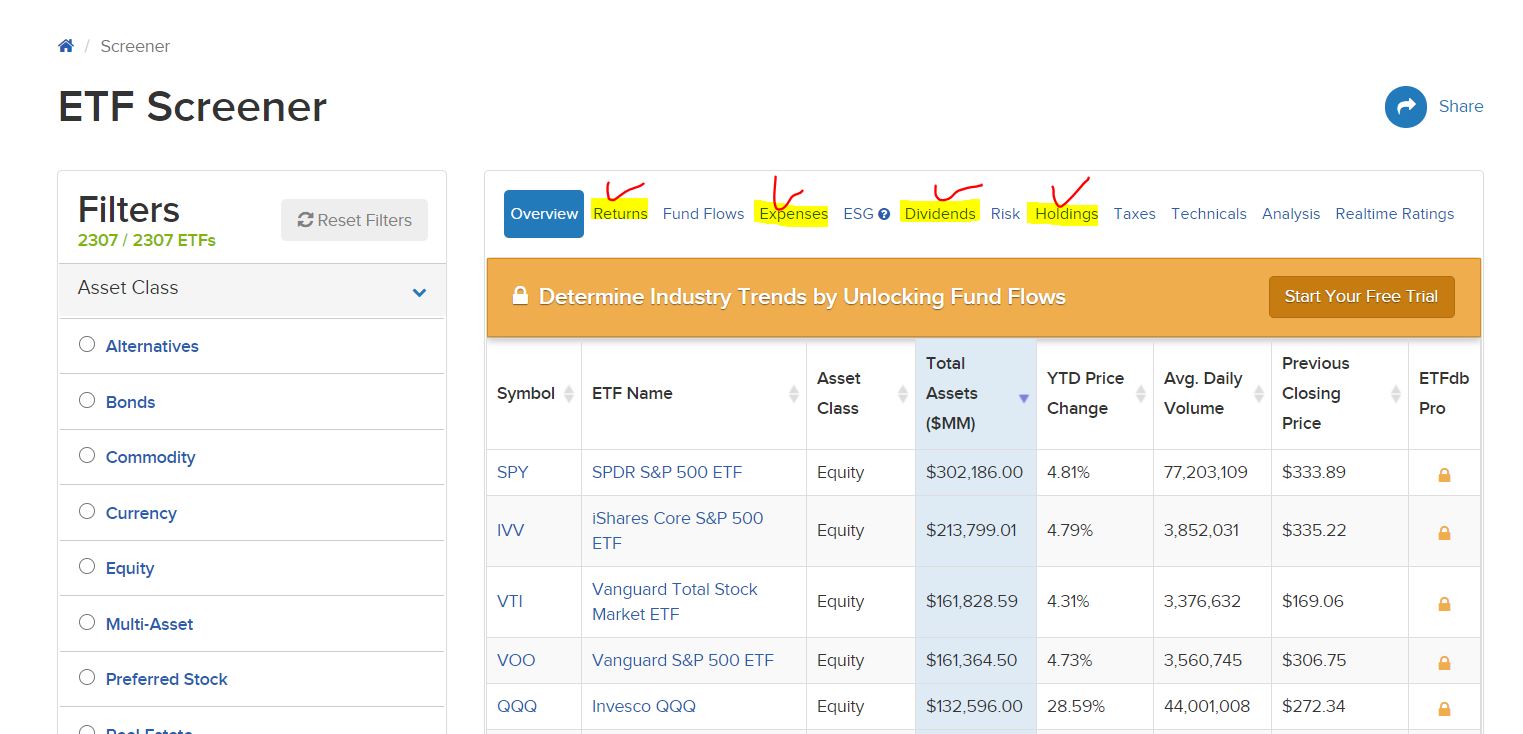This screenshot has height=734, width=1523.
Task: Click the $169.06 closing price cell
Action: (x=1340, y=601)
